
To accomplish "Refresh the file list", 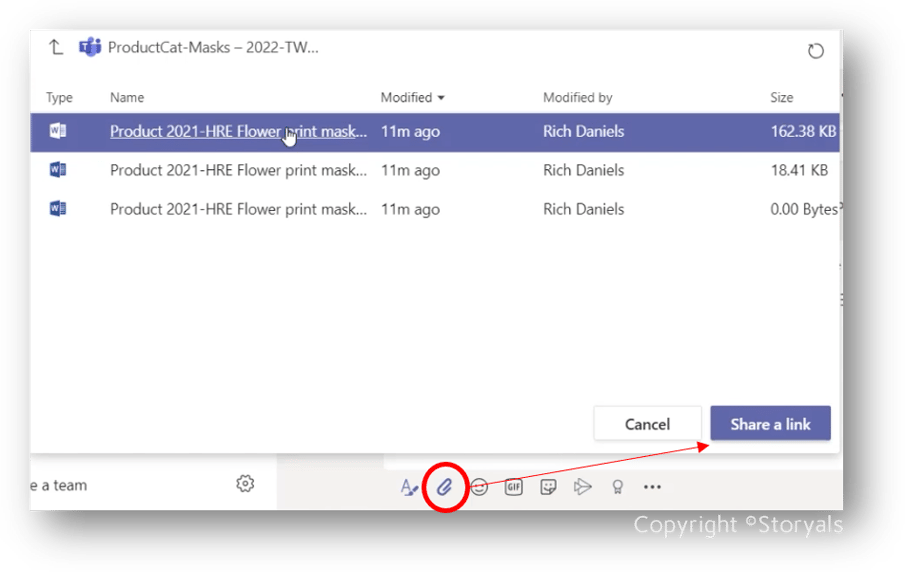I will 815,51.
